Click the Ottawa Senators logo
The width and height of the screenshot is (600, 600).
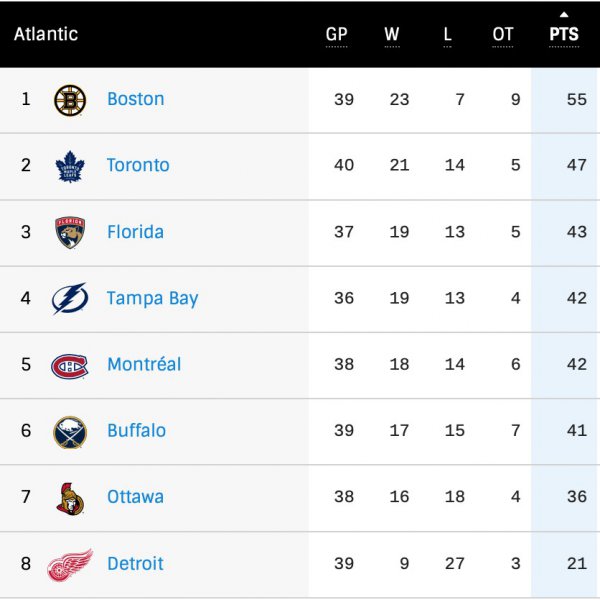tap(70, 497)
